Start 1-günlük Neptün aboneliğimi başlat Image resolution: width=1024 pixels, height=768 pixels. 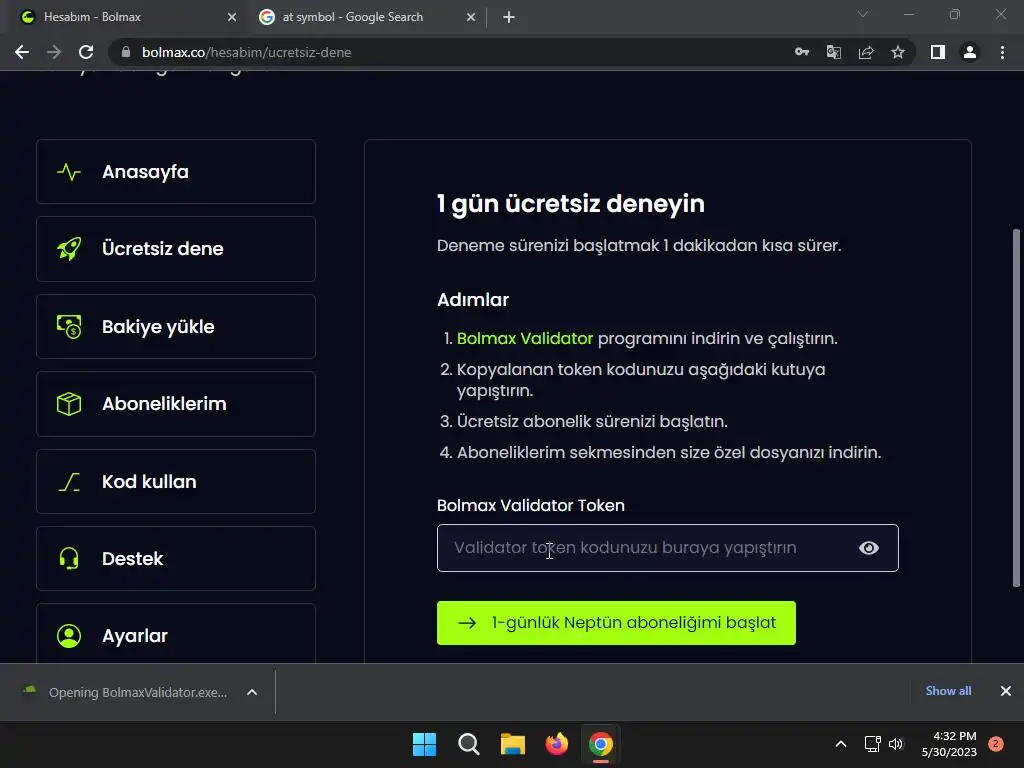pyautogui.click(x=616, y=623)
